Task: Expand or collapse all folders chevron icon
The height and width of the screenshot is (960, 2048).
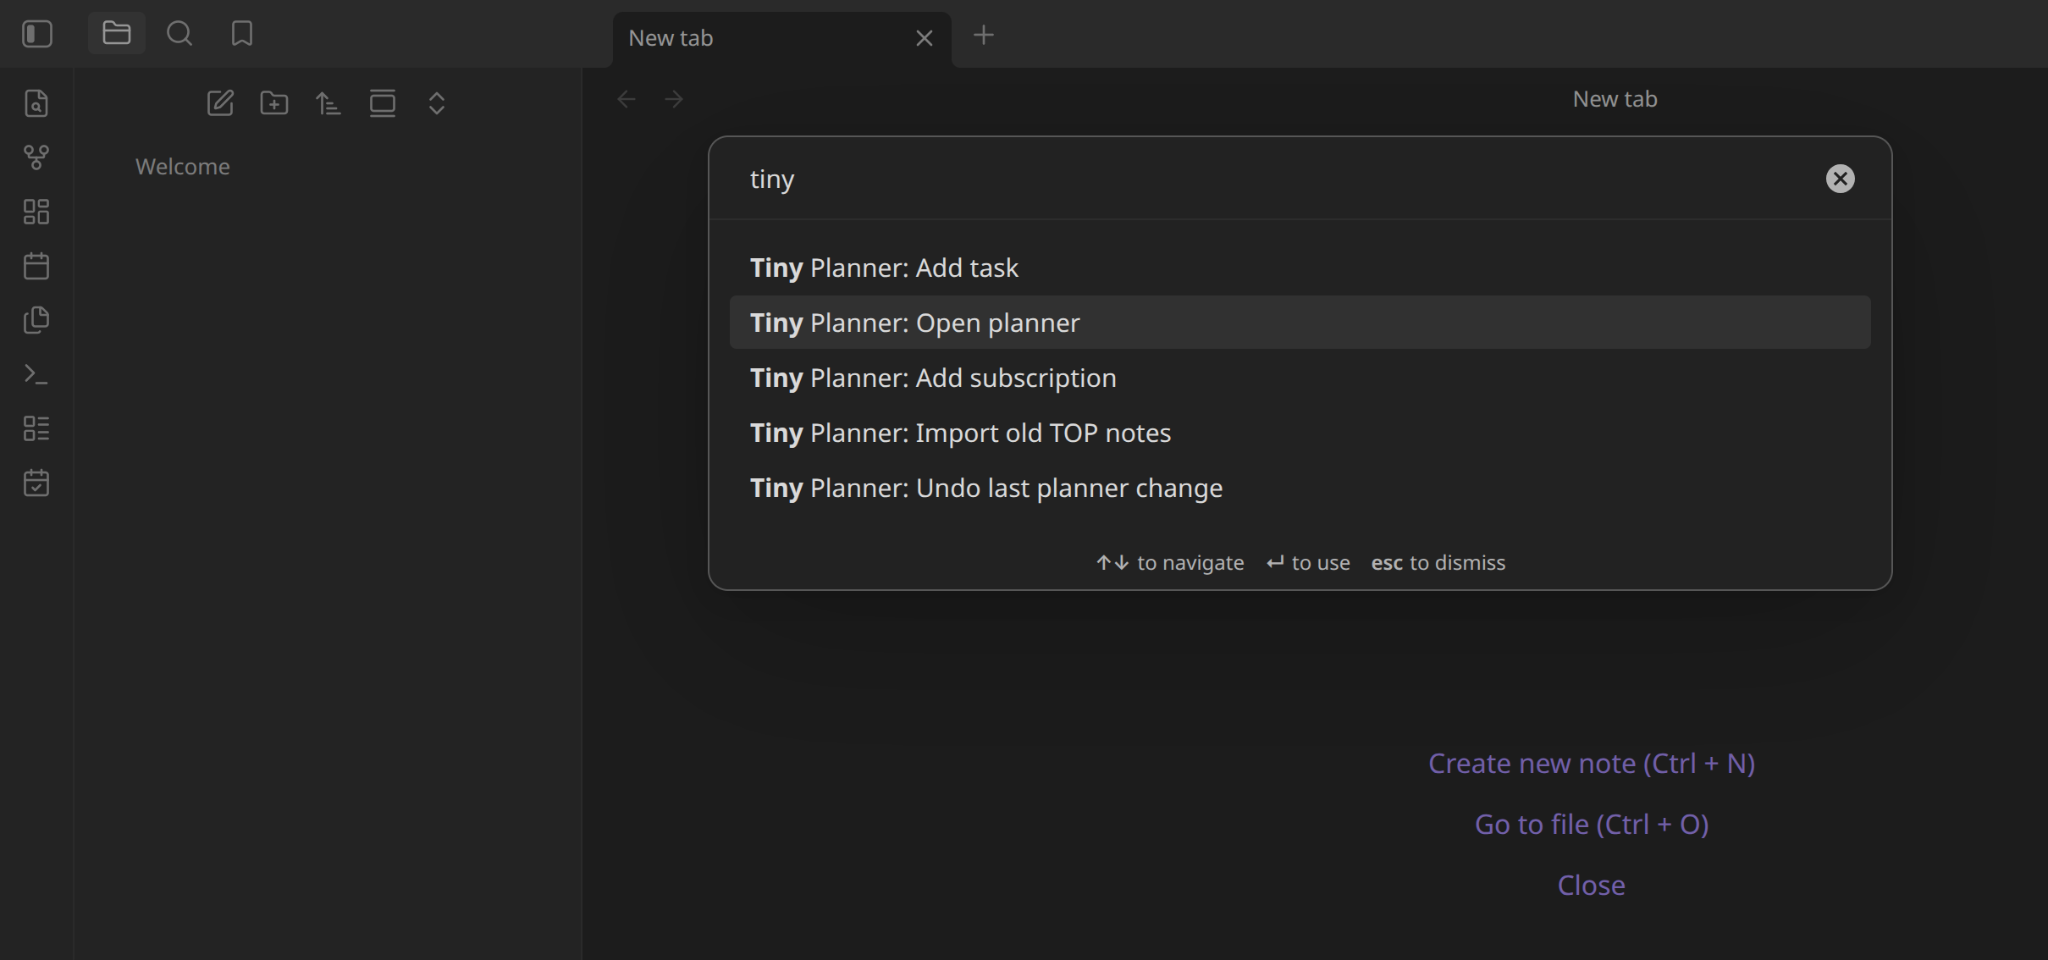Action: click(x=437, y=103)
